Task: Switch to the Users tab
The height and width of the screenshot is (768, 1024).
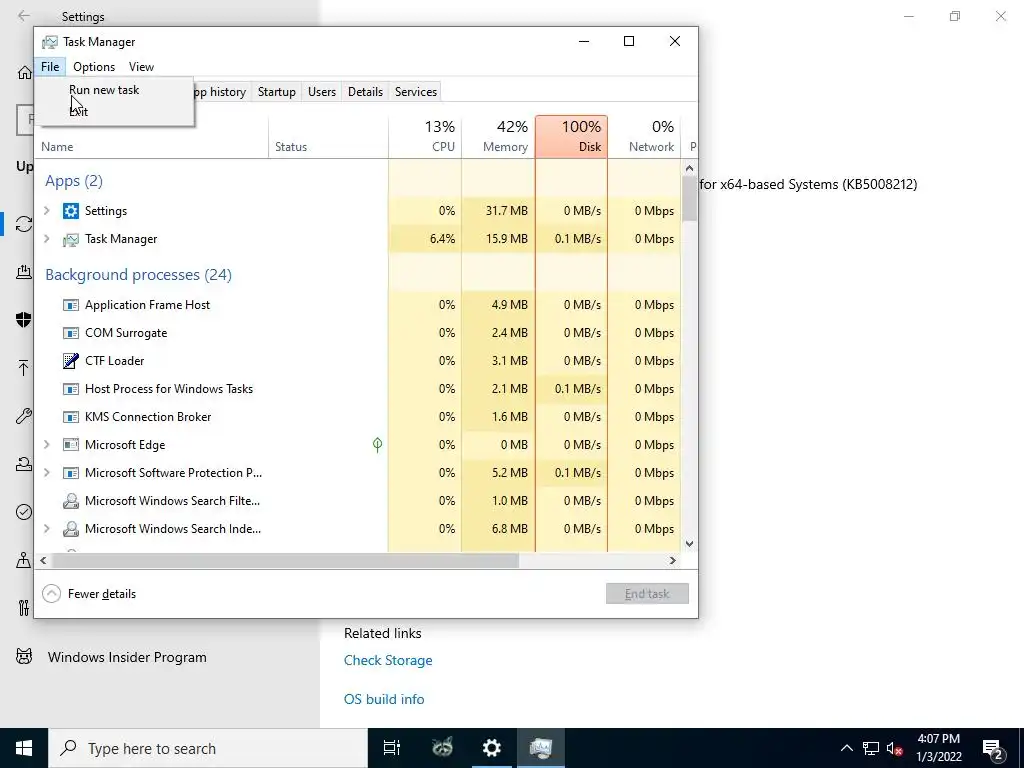Action: 322,92
